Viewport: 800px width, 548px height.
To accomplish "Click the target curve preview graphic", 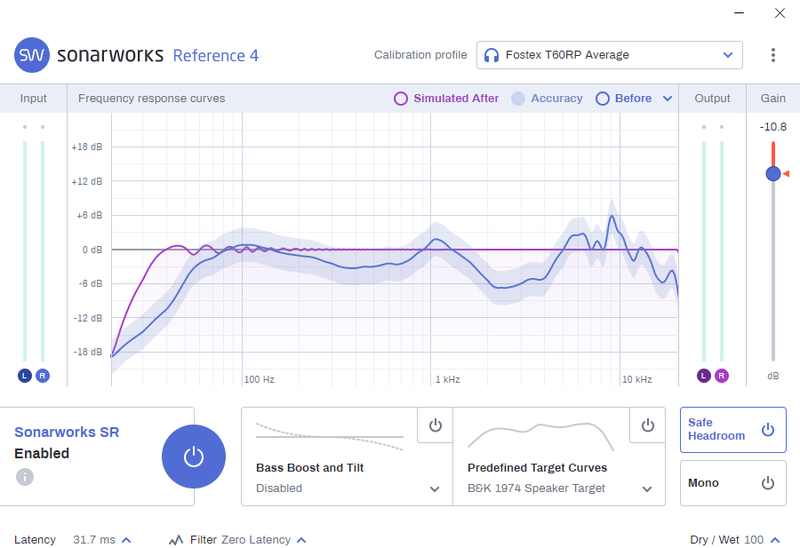I will 541,437.
